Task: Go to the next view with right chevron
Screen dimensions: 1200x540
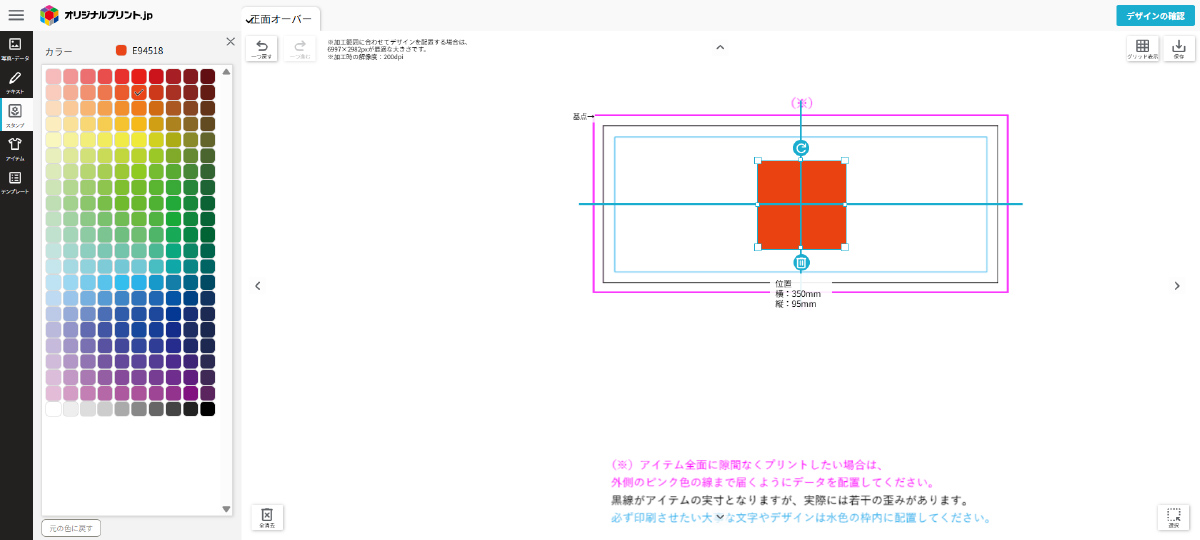Action: pos(1177,286)
